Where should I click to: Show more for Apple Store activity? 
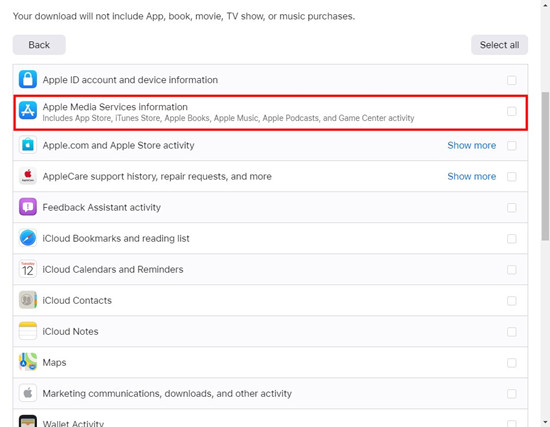(471, 145)
